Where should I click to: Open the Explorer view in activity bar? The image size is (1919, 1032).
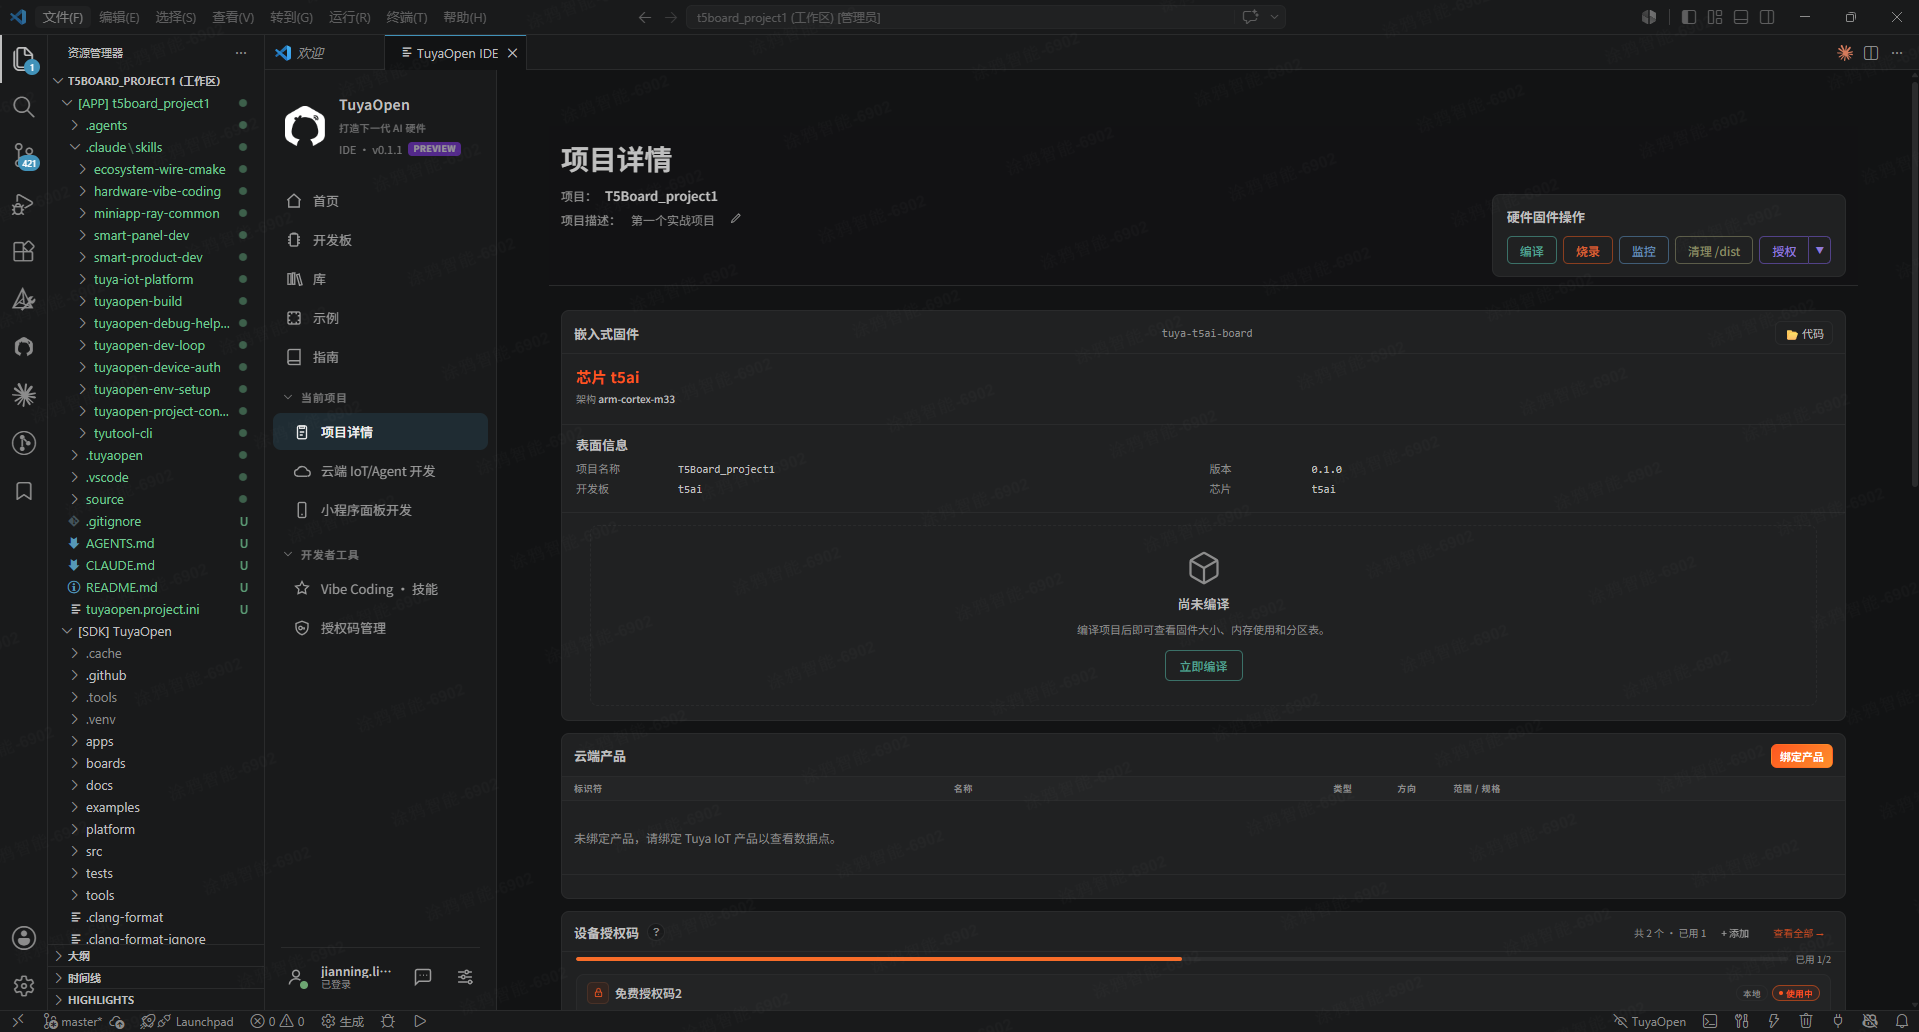click(24, 59)
